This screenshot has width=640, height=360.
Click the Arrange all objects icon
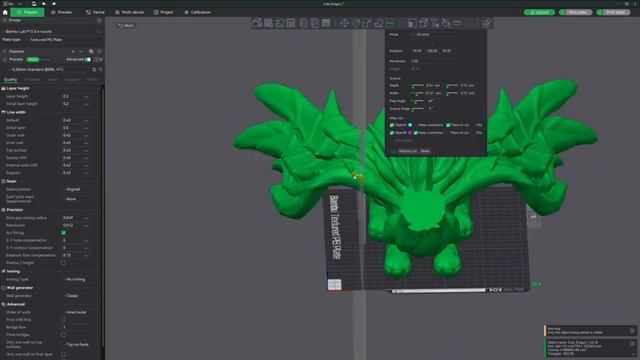point(291,23)
